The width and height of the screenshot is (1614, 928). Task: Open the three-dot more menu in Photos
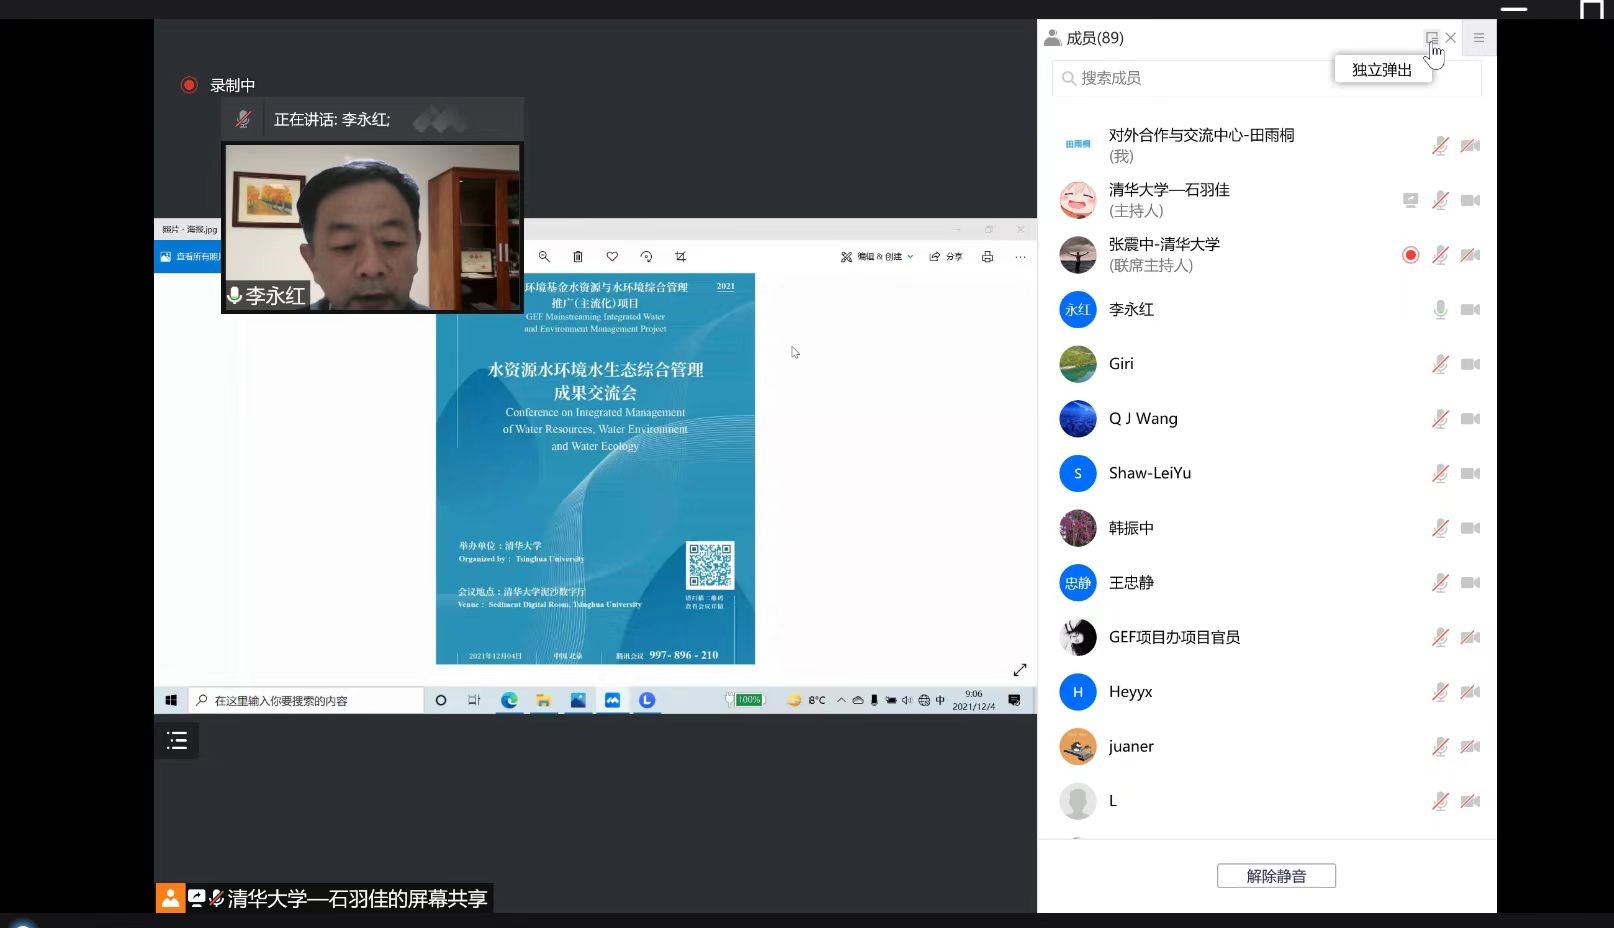[1020, 257]
